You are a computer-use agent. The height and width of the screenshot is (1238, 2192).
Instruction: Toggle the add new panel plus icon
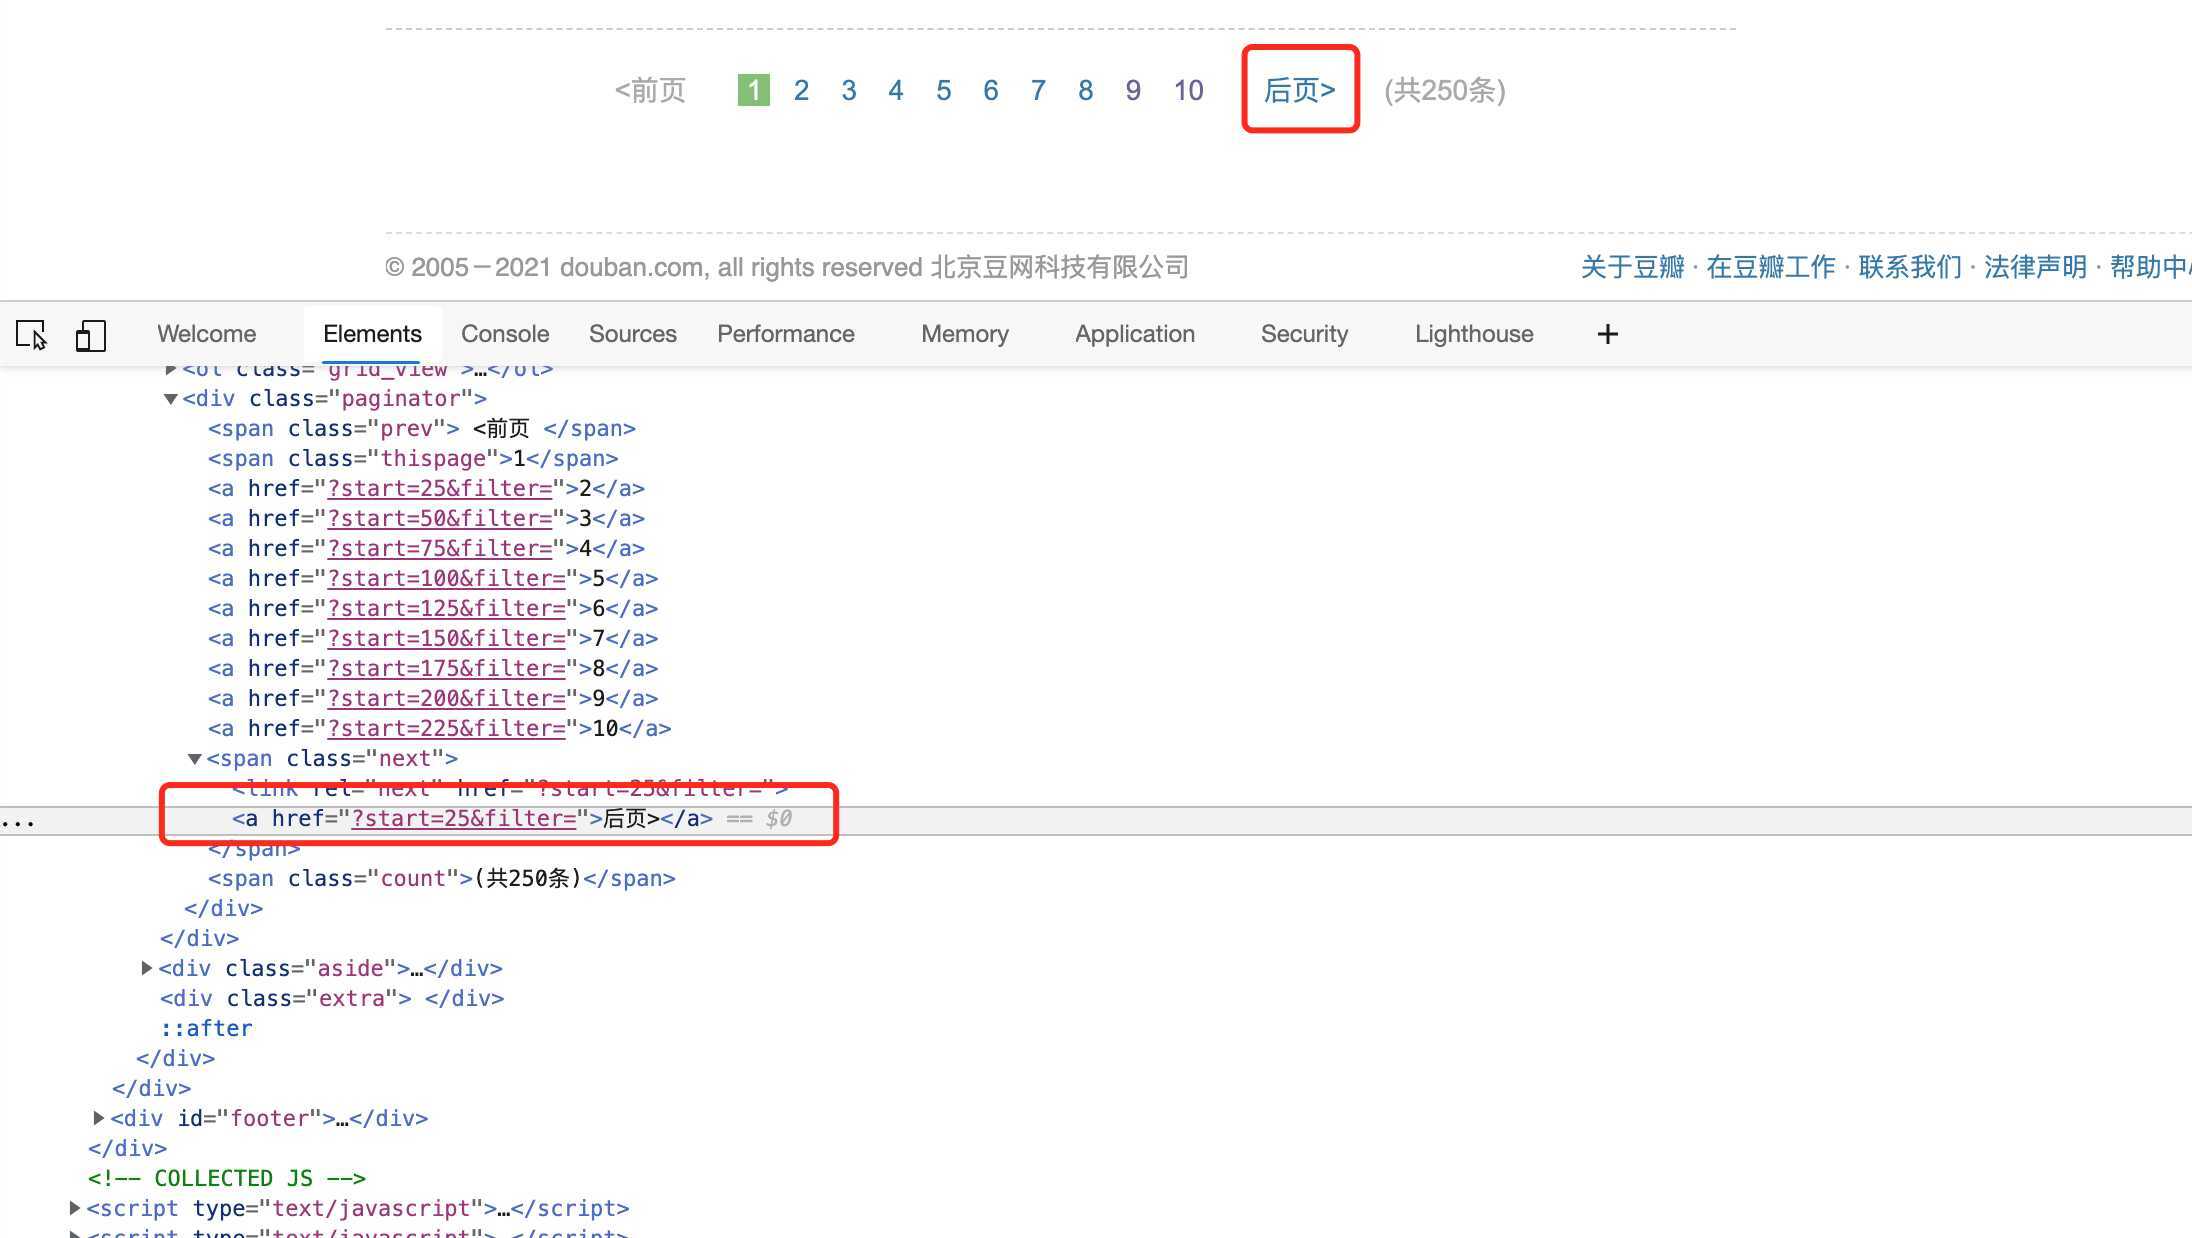[1606, 333]
